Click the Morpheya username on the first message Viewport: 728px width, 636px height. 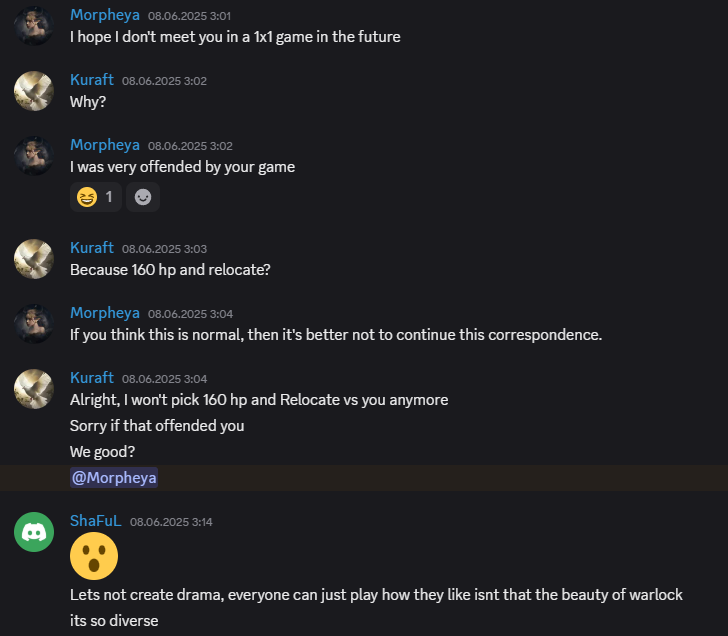[104, 15]
